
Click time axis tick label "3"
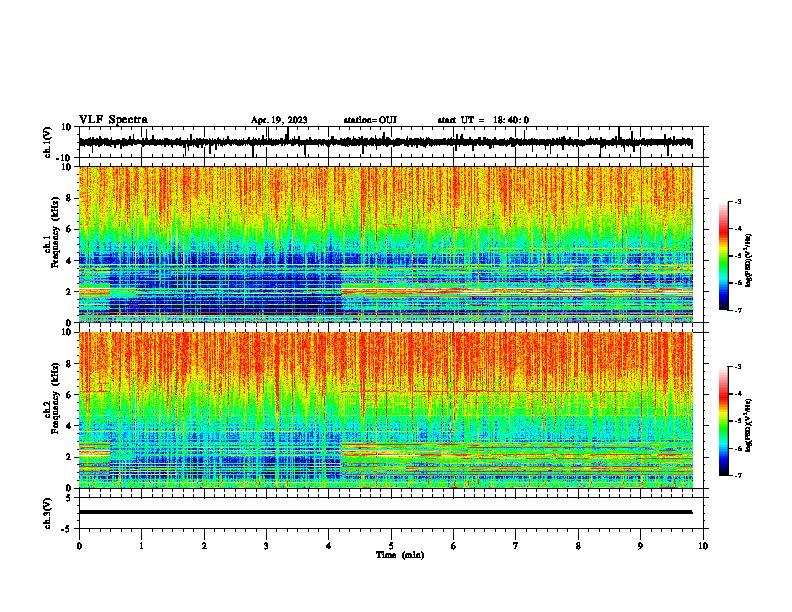pyautogui.click(x=266, y=546)
